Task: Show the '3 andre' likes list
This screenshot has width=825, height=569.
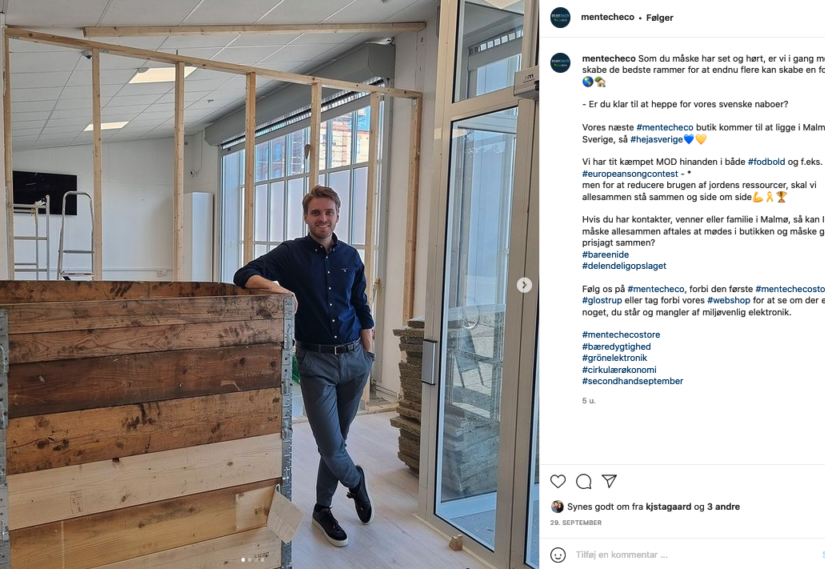Action: (x=723, y=507)
